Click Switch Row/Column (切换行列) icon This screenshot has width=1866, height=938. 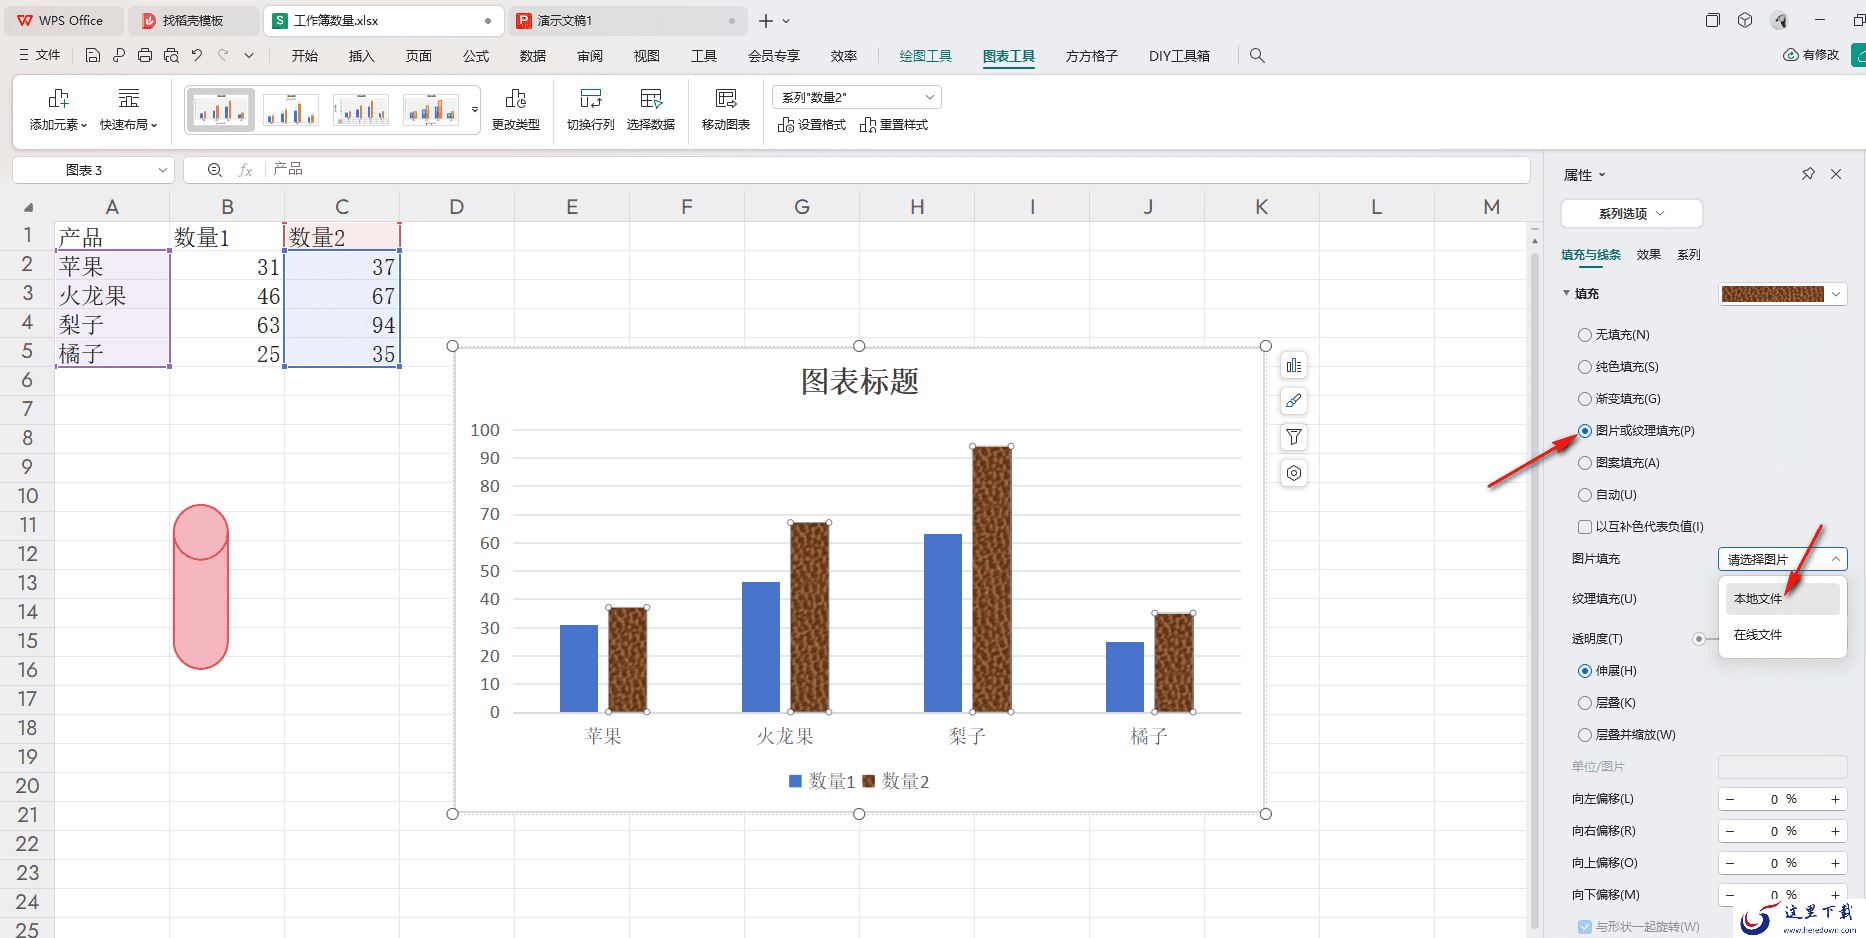tap(591, 98)
